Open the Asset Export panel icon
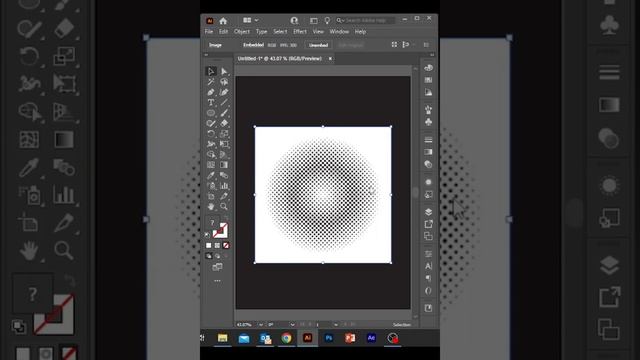The image size is (640, 360). (428, 224)
